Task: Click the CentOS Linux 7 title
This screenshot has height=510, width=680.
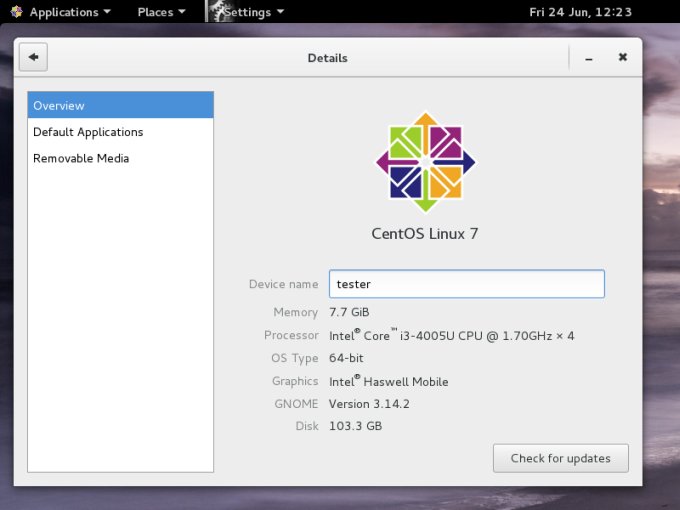Action: (425, 233)
